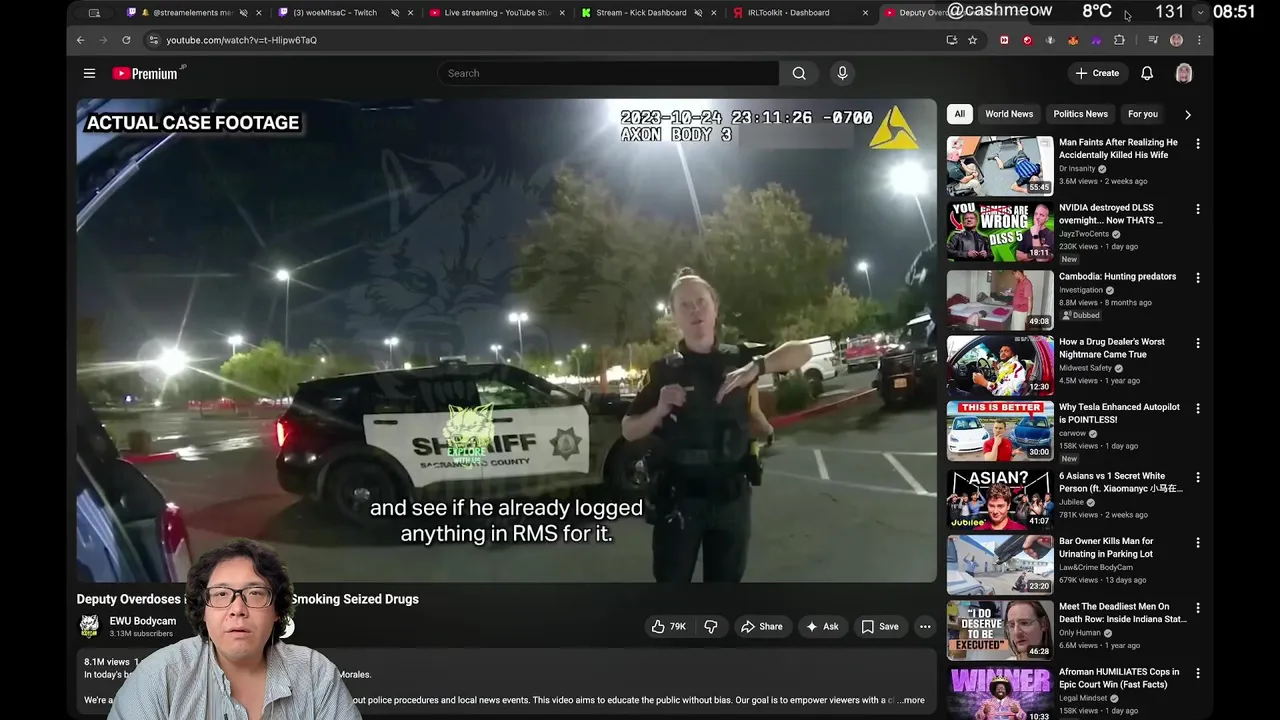Open the red skip-forward extension icon

point(1004,40)
